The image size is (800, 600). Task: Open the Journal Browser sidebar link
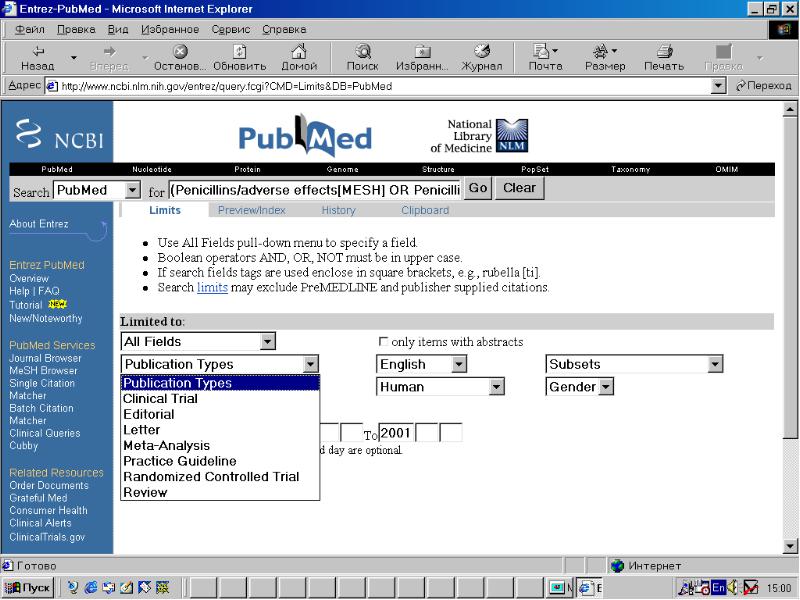coord(45,358)
